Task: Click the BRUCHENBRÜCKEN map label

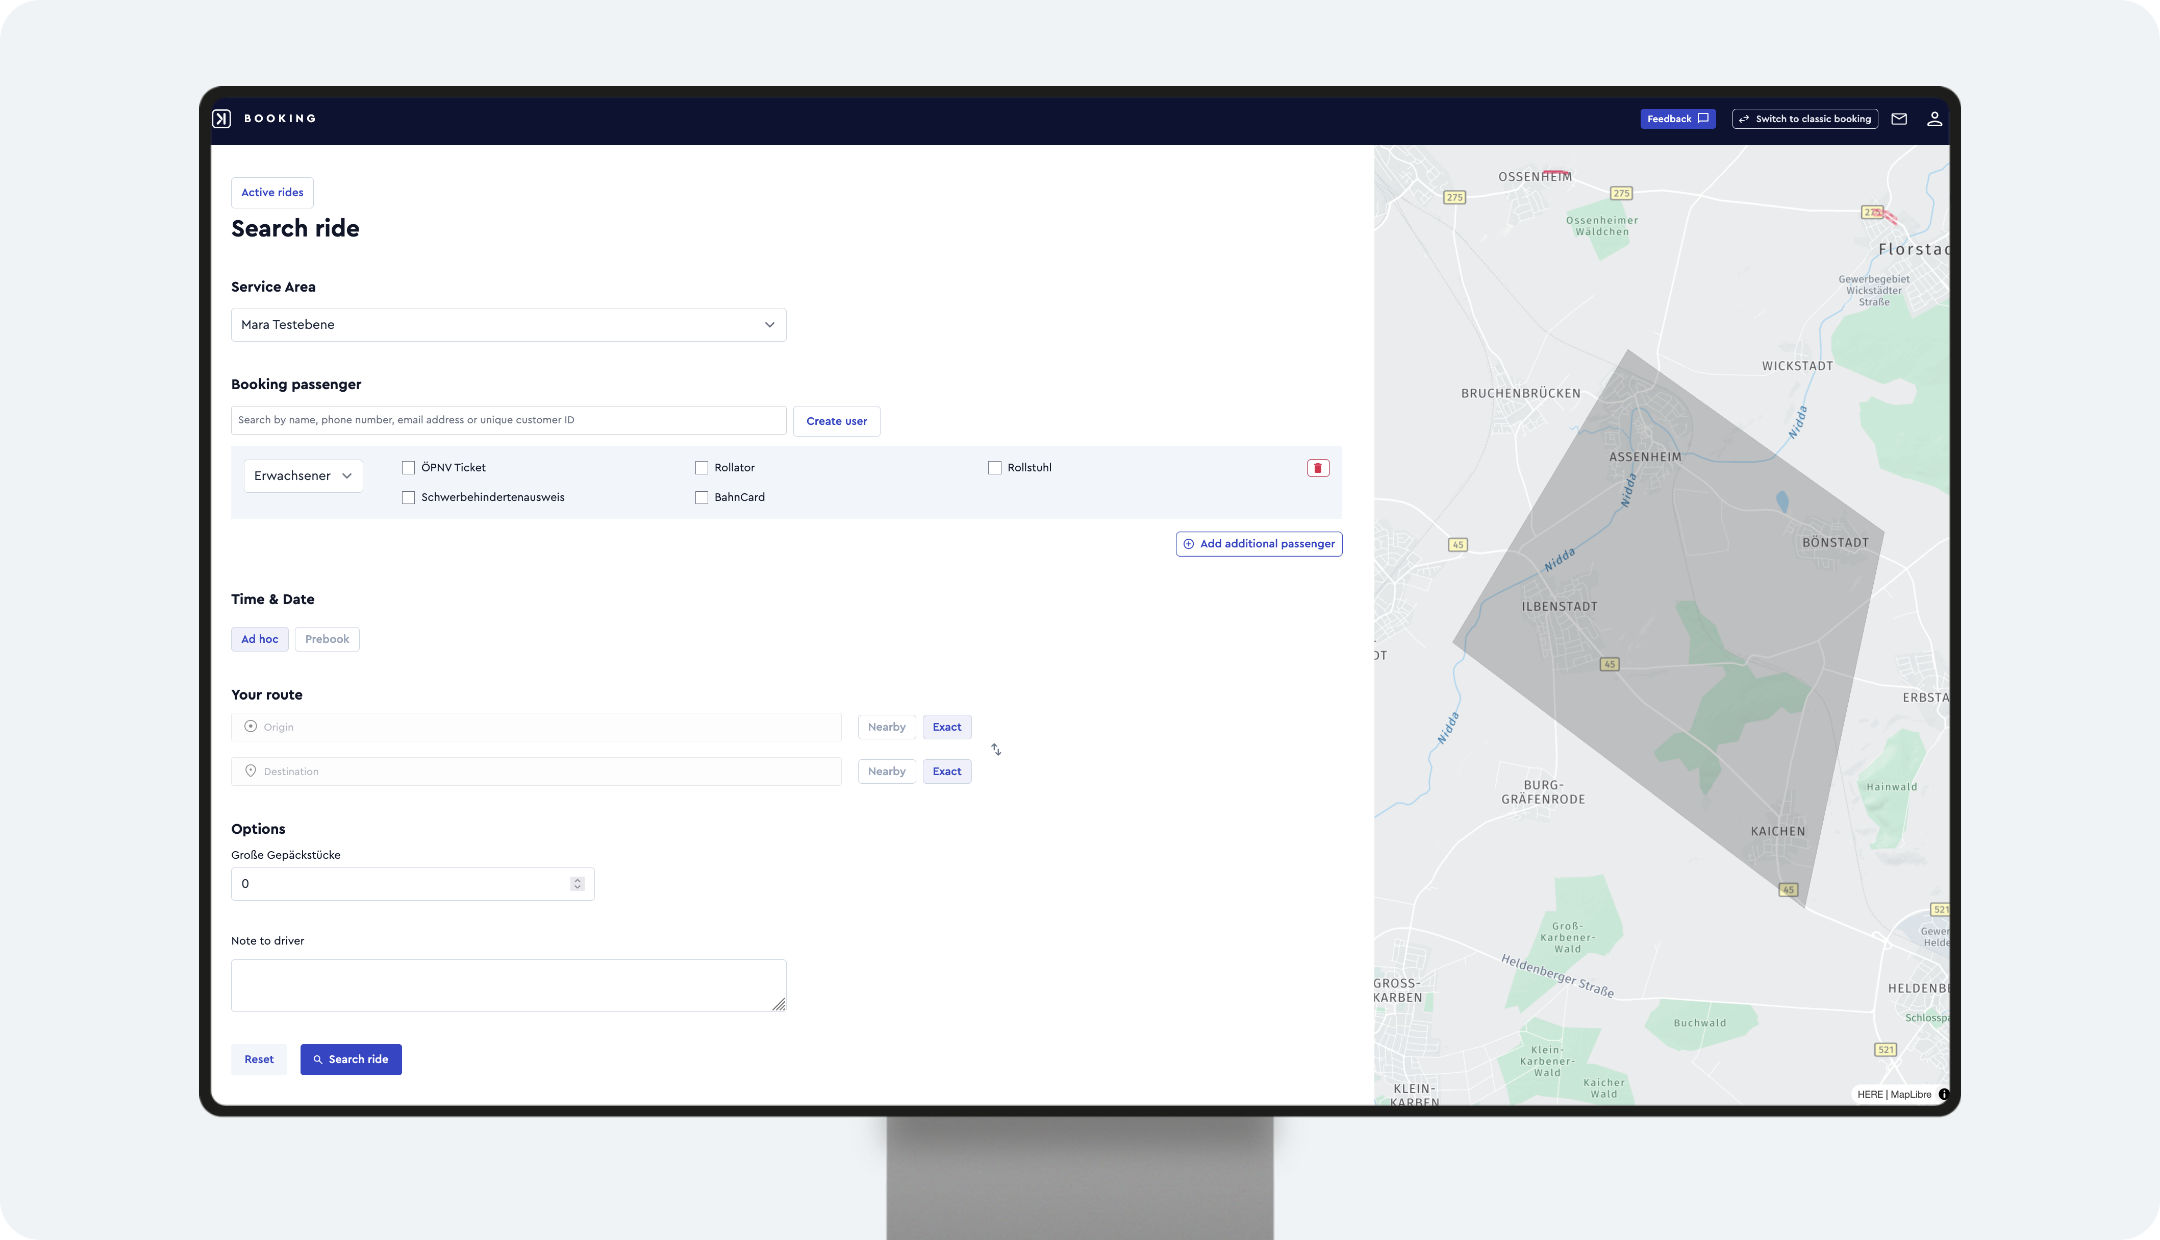Action: click(1521, 394)
